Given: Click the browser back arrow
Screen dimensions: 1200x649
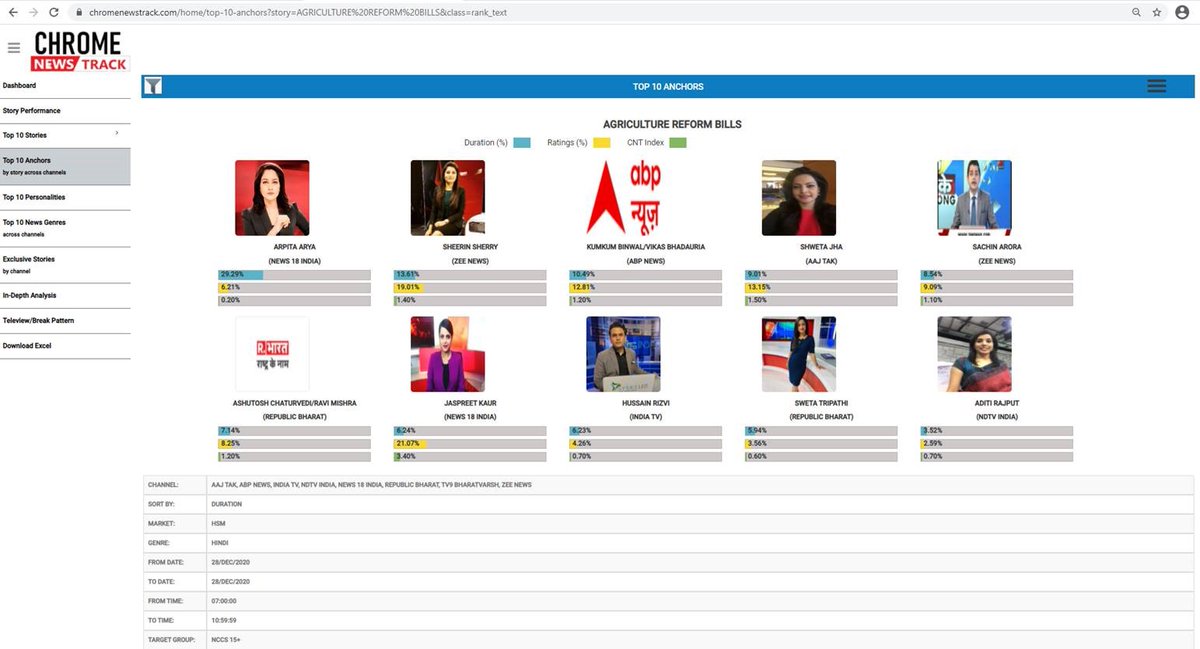Looking at the screenshot, I should point(12,12).
